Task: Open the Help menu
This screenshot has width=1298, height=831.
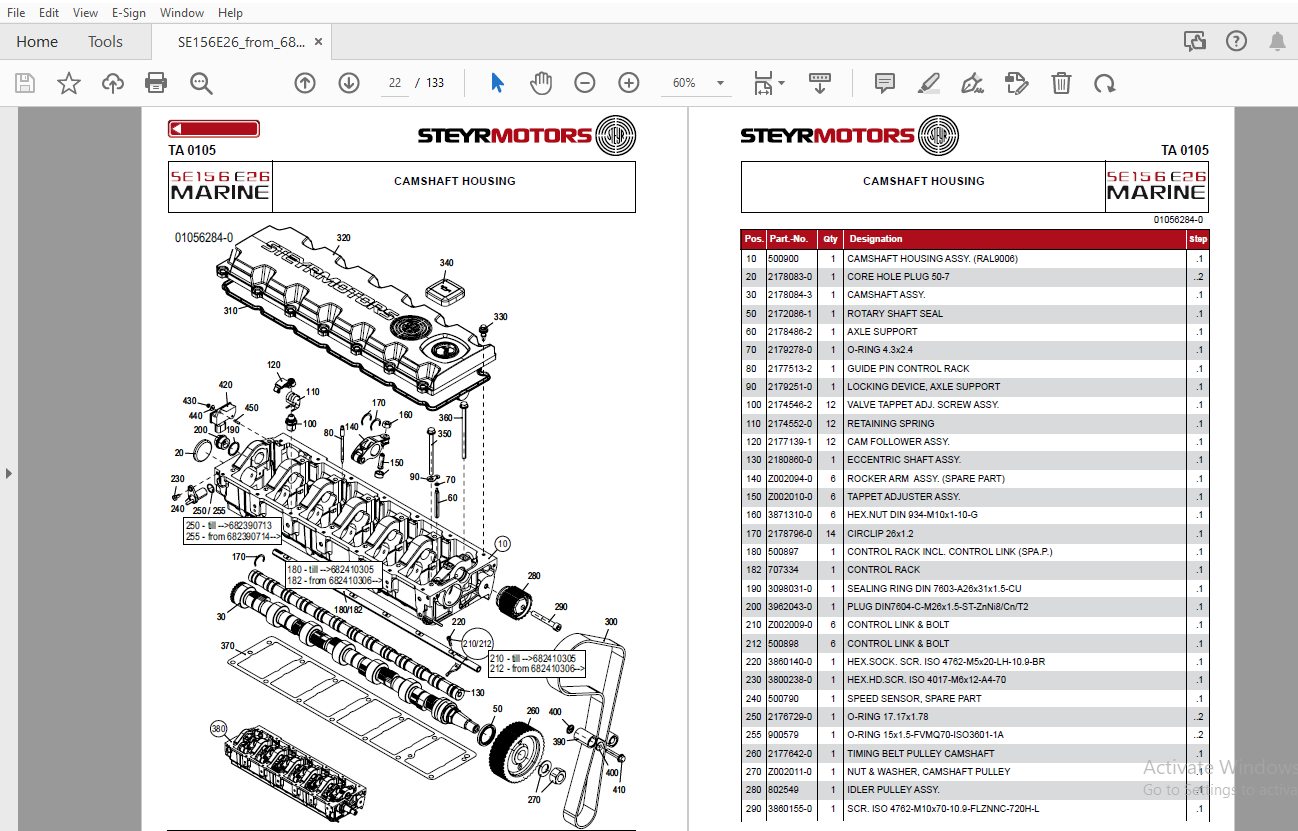Action: (230, 13)
